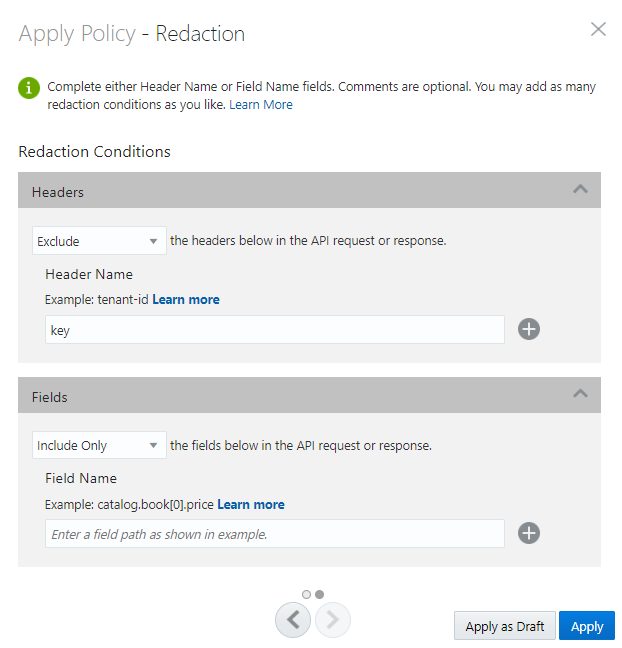The width and height of the screenshot is (622, 648).
Task: Click the Headers section title text
Action: pyautogui.click(x=58, y=191)
